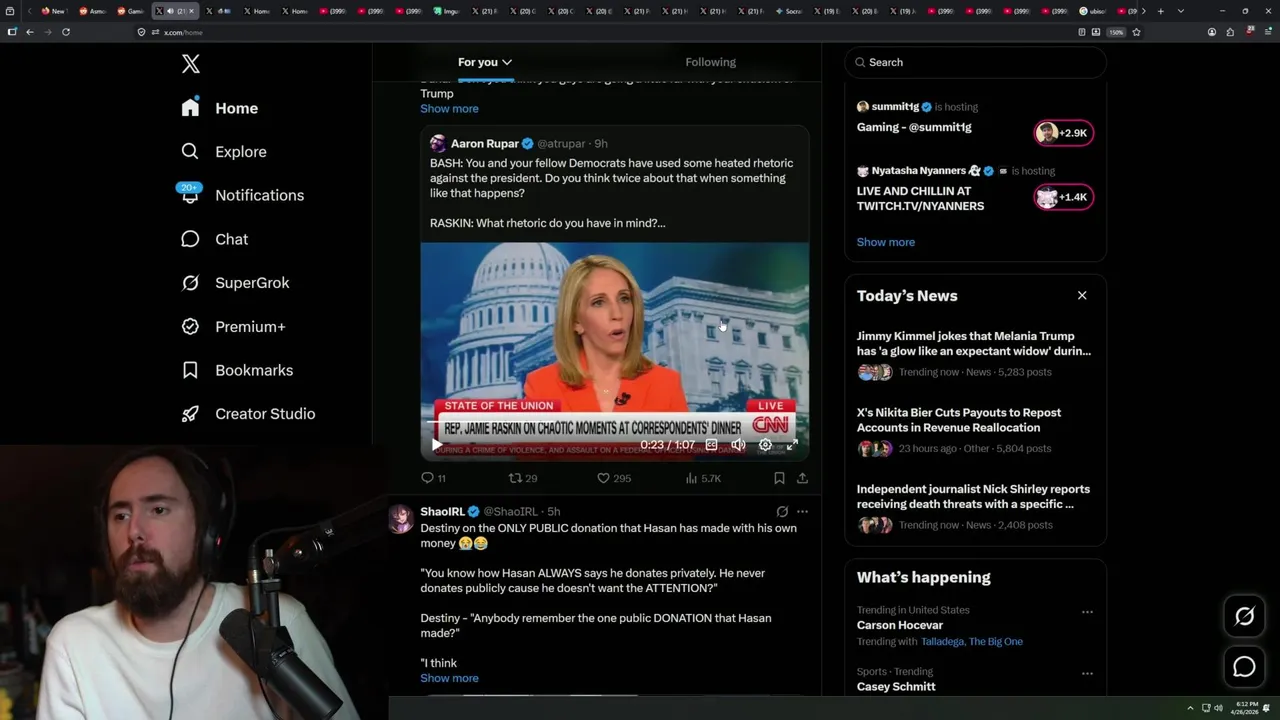Click the X logo in the sidebar
1280x720 pixels.
[x=191, y=64]
